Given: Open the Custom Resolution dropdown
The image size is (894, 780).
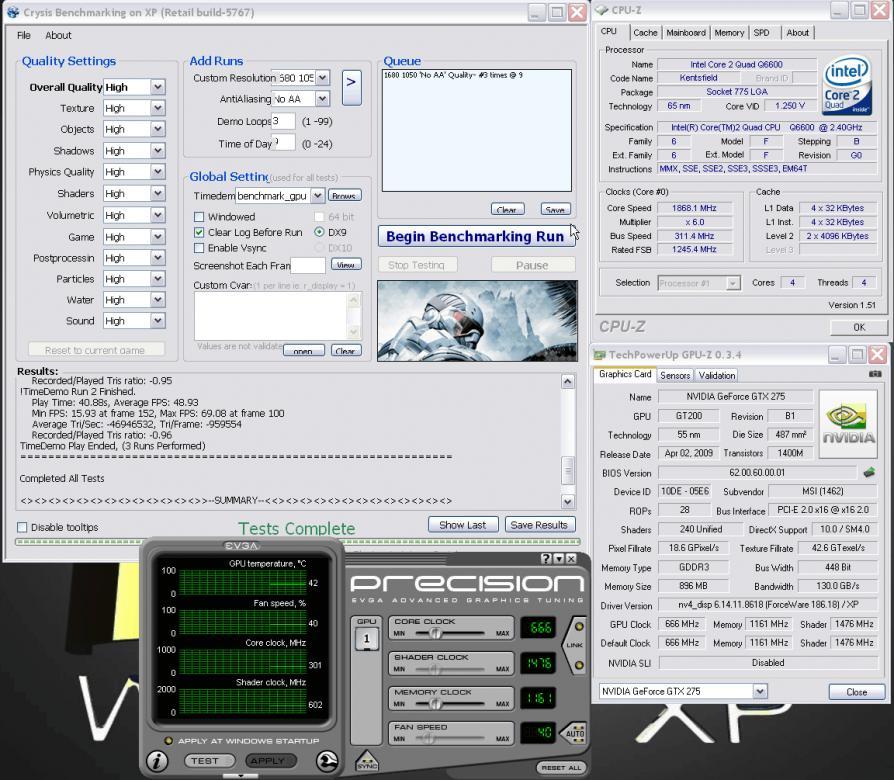Looking at the screenshot, I should tap(322, 78).
